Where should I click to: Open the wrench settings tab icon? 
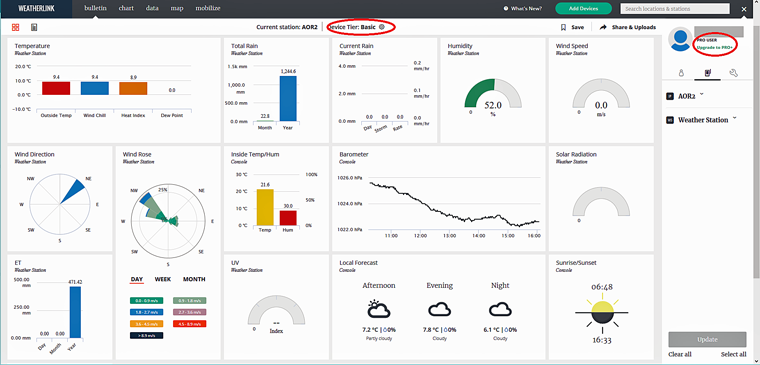pos(733,73)
